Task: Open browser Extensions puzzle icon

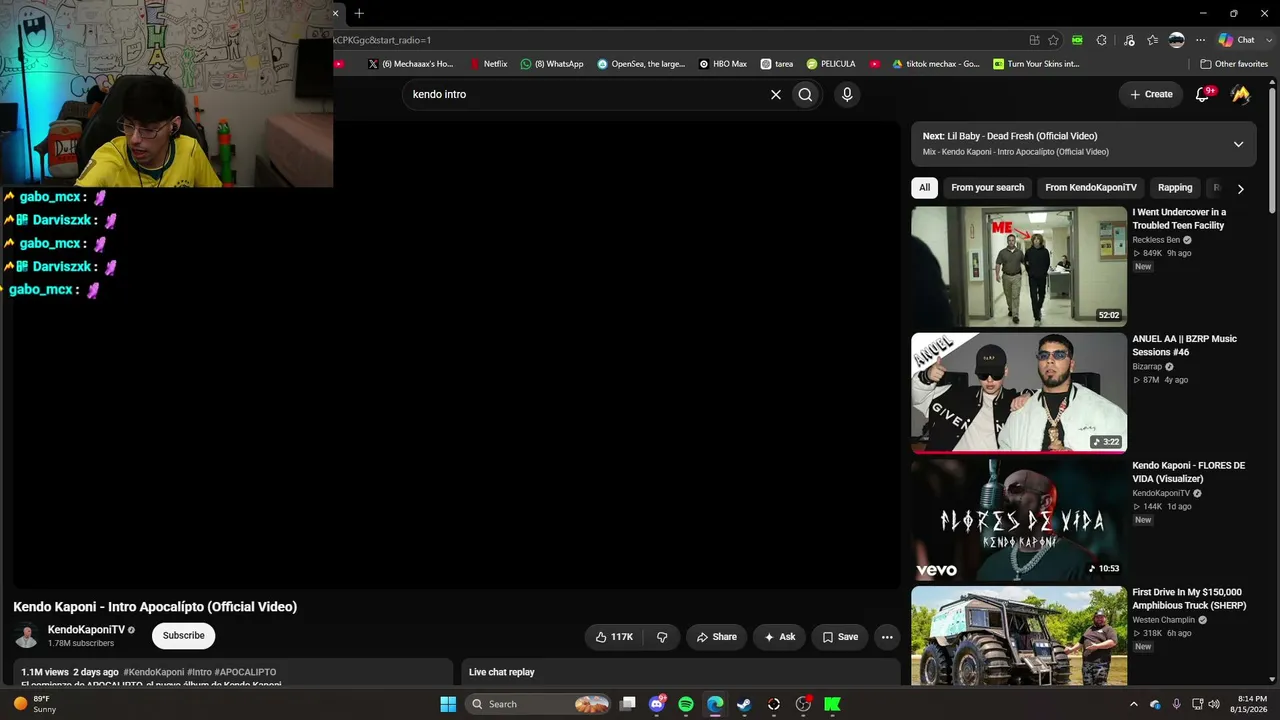Action: [1101, 40]
